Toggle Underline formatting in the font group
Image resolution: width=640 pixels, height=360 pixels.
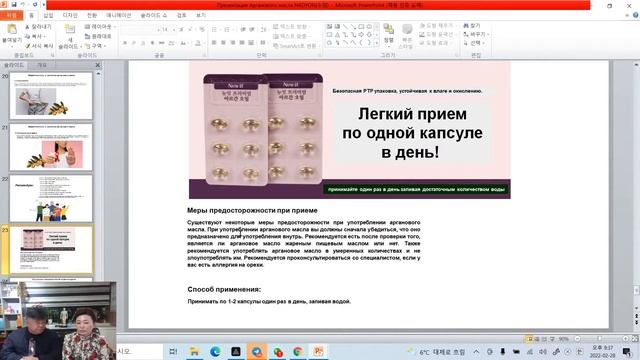(x=143, y=43)
